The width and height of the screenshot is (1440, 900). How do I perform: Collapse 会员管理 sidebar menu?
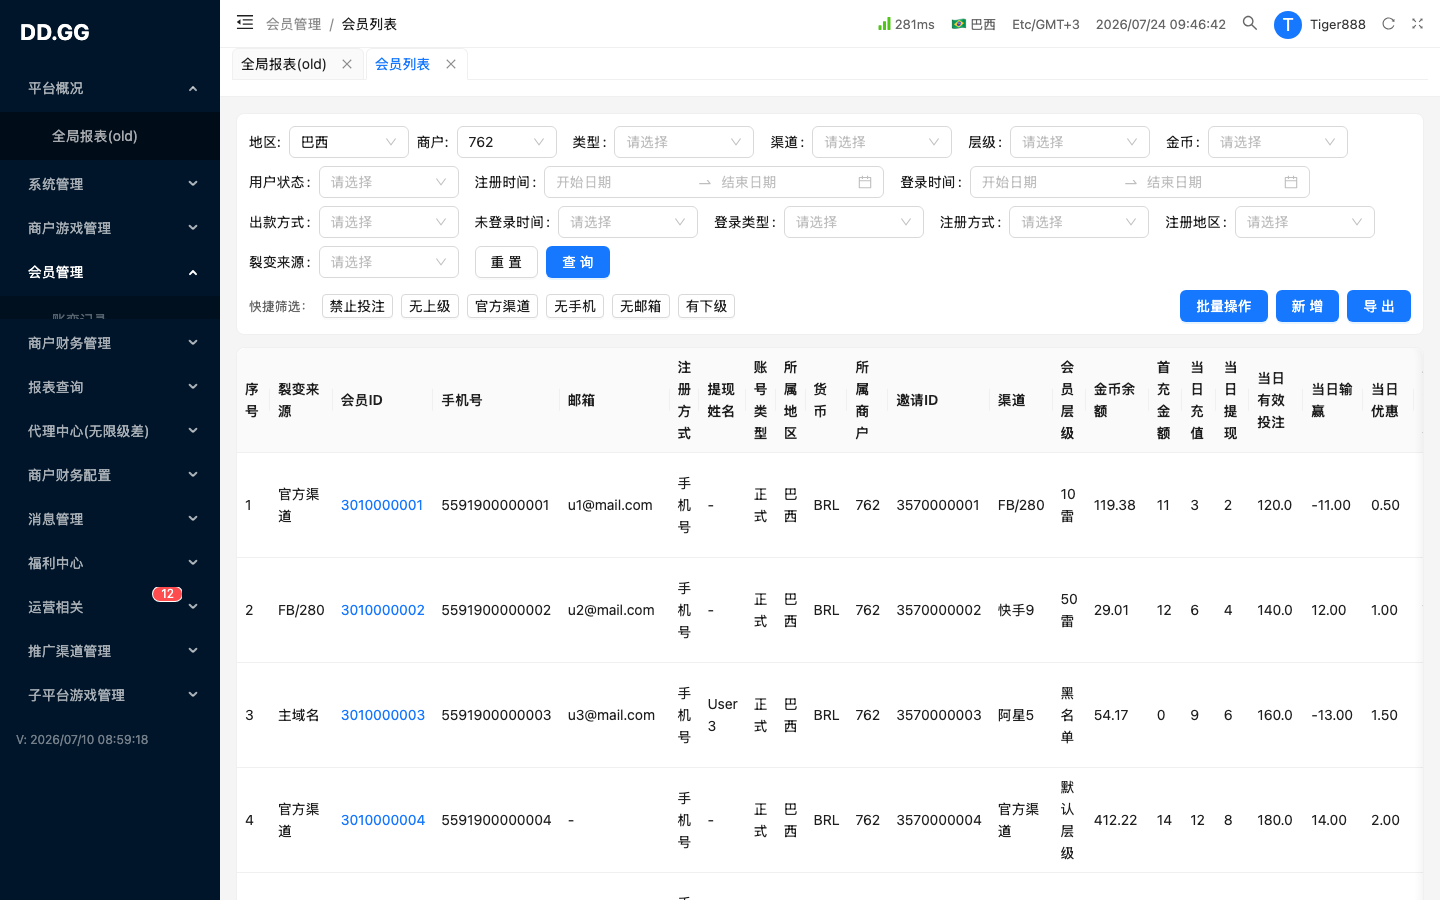click(x=110, y=272)
